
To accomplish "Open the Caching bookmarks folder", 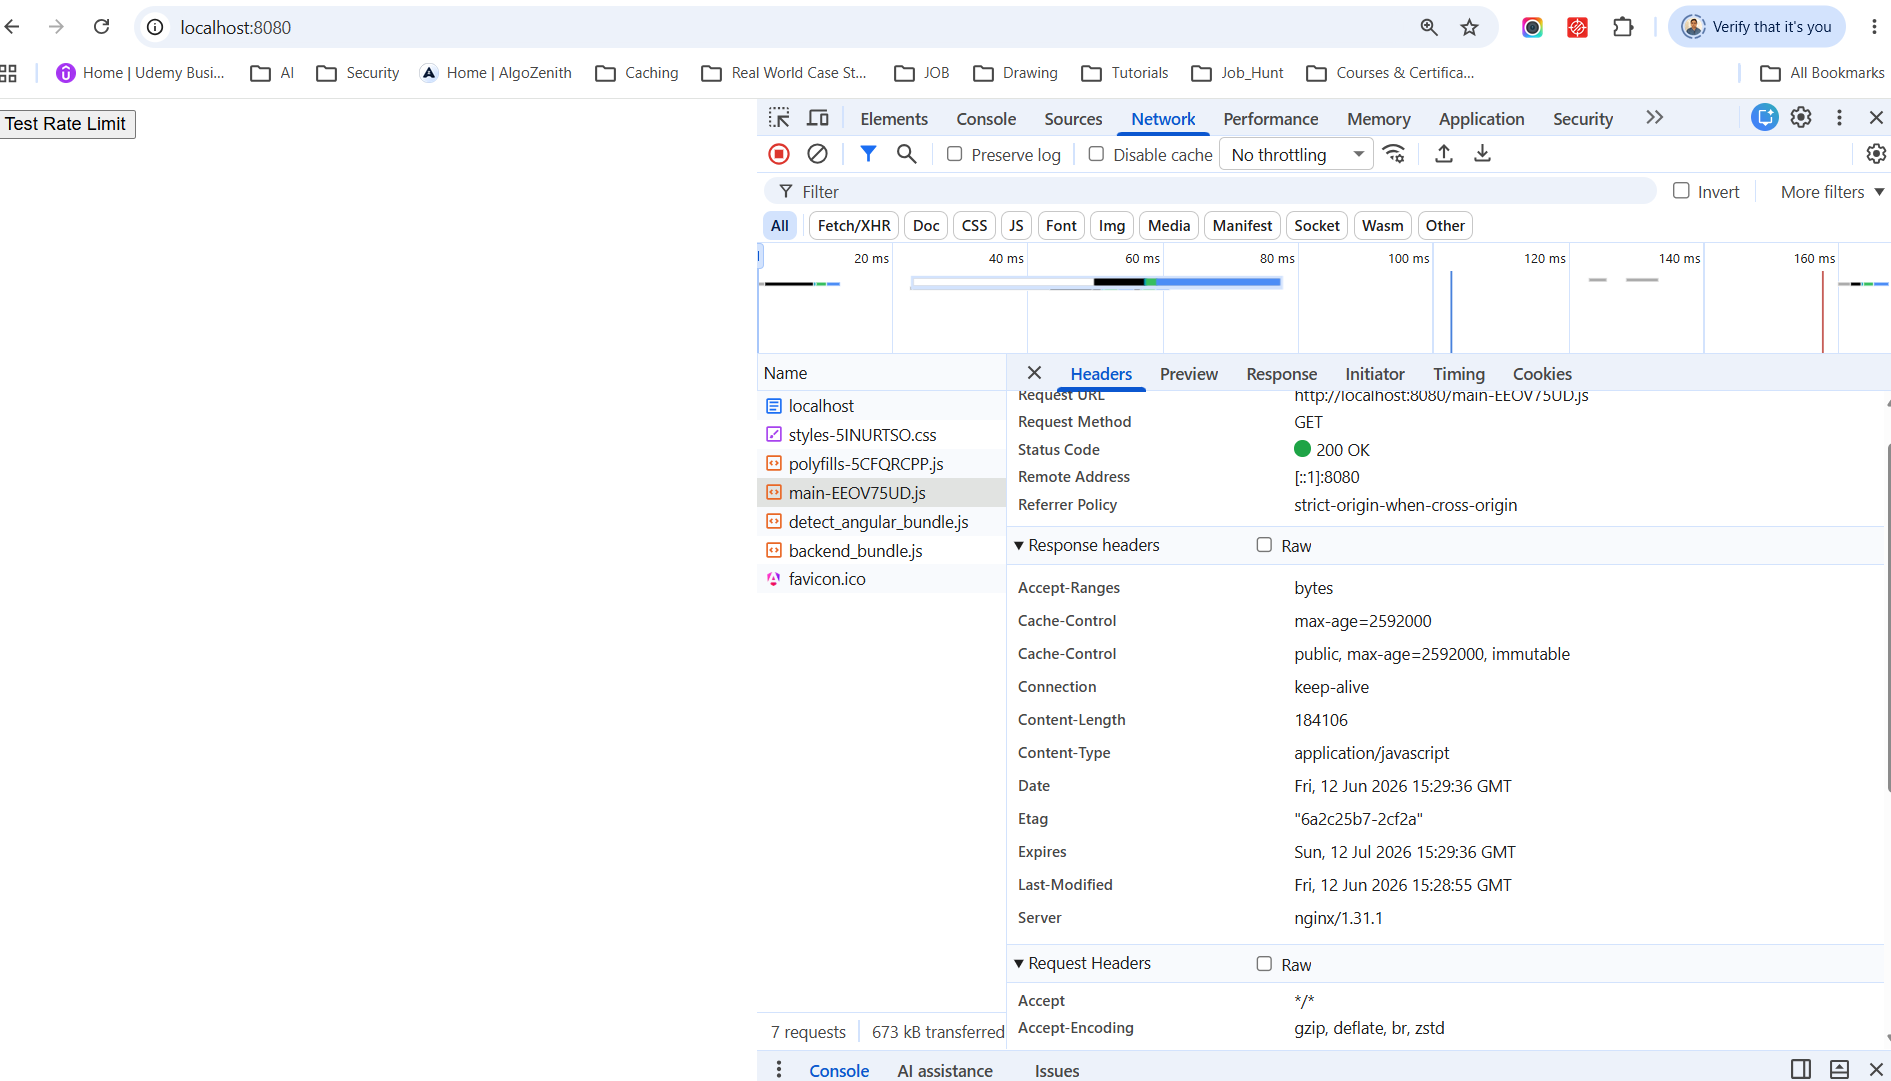I will point(637,73).
